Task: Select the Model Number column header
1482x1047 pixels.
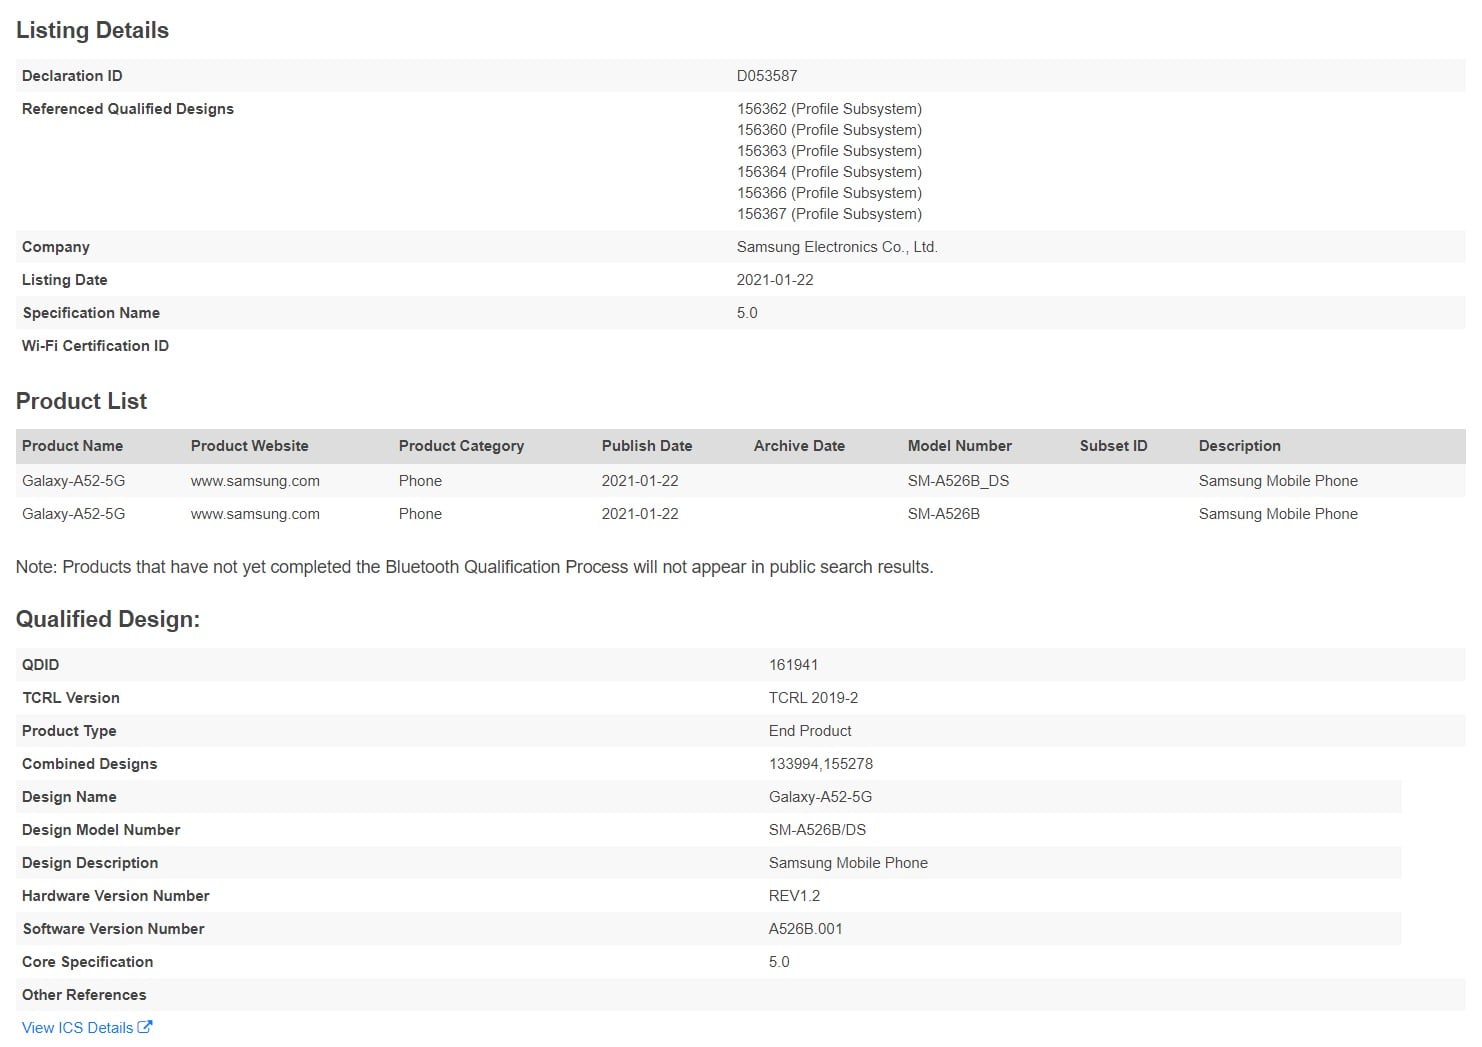Action: coord(959,446)
